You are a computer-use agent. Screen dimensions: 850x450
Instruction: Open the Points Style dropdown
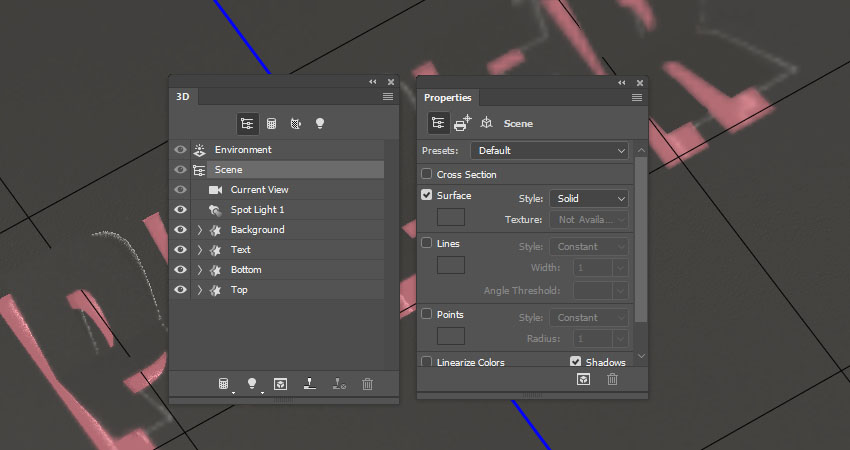[x=589, y=318]
